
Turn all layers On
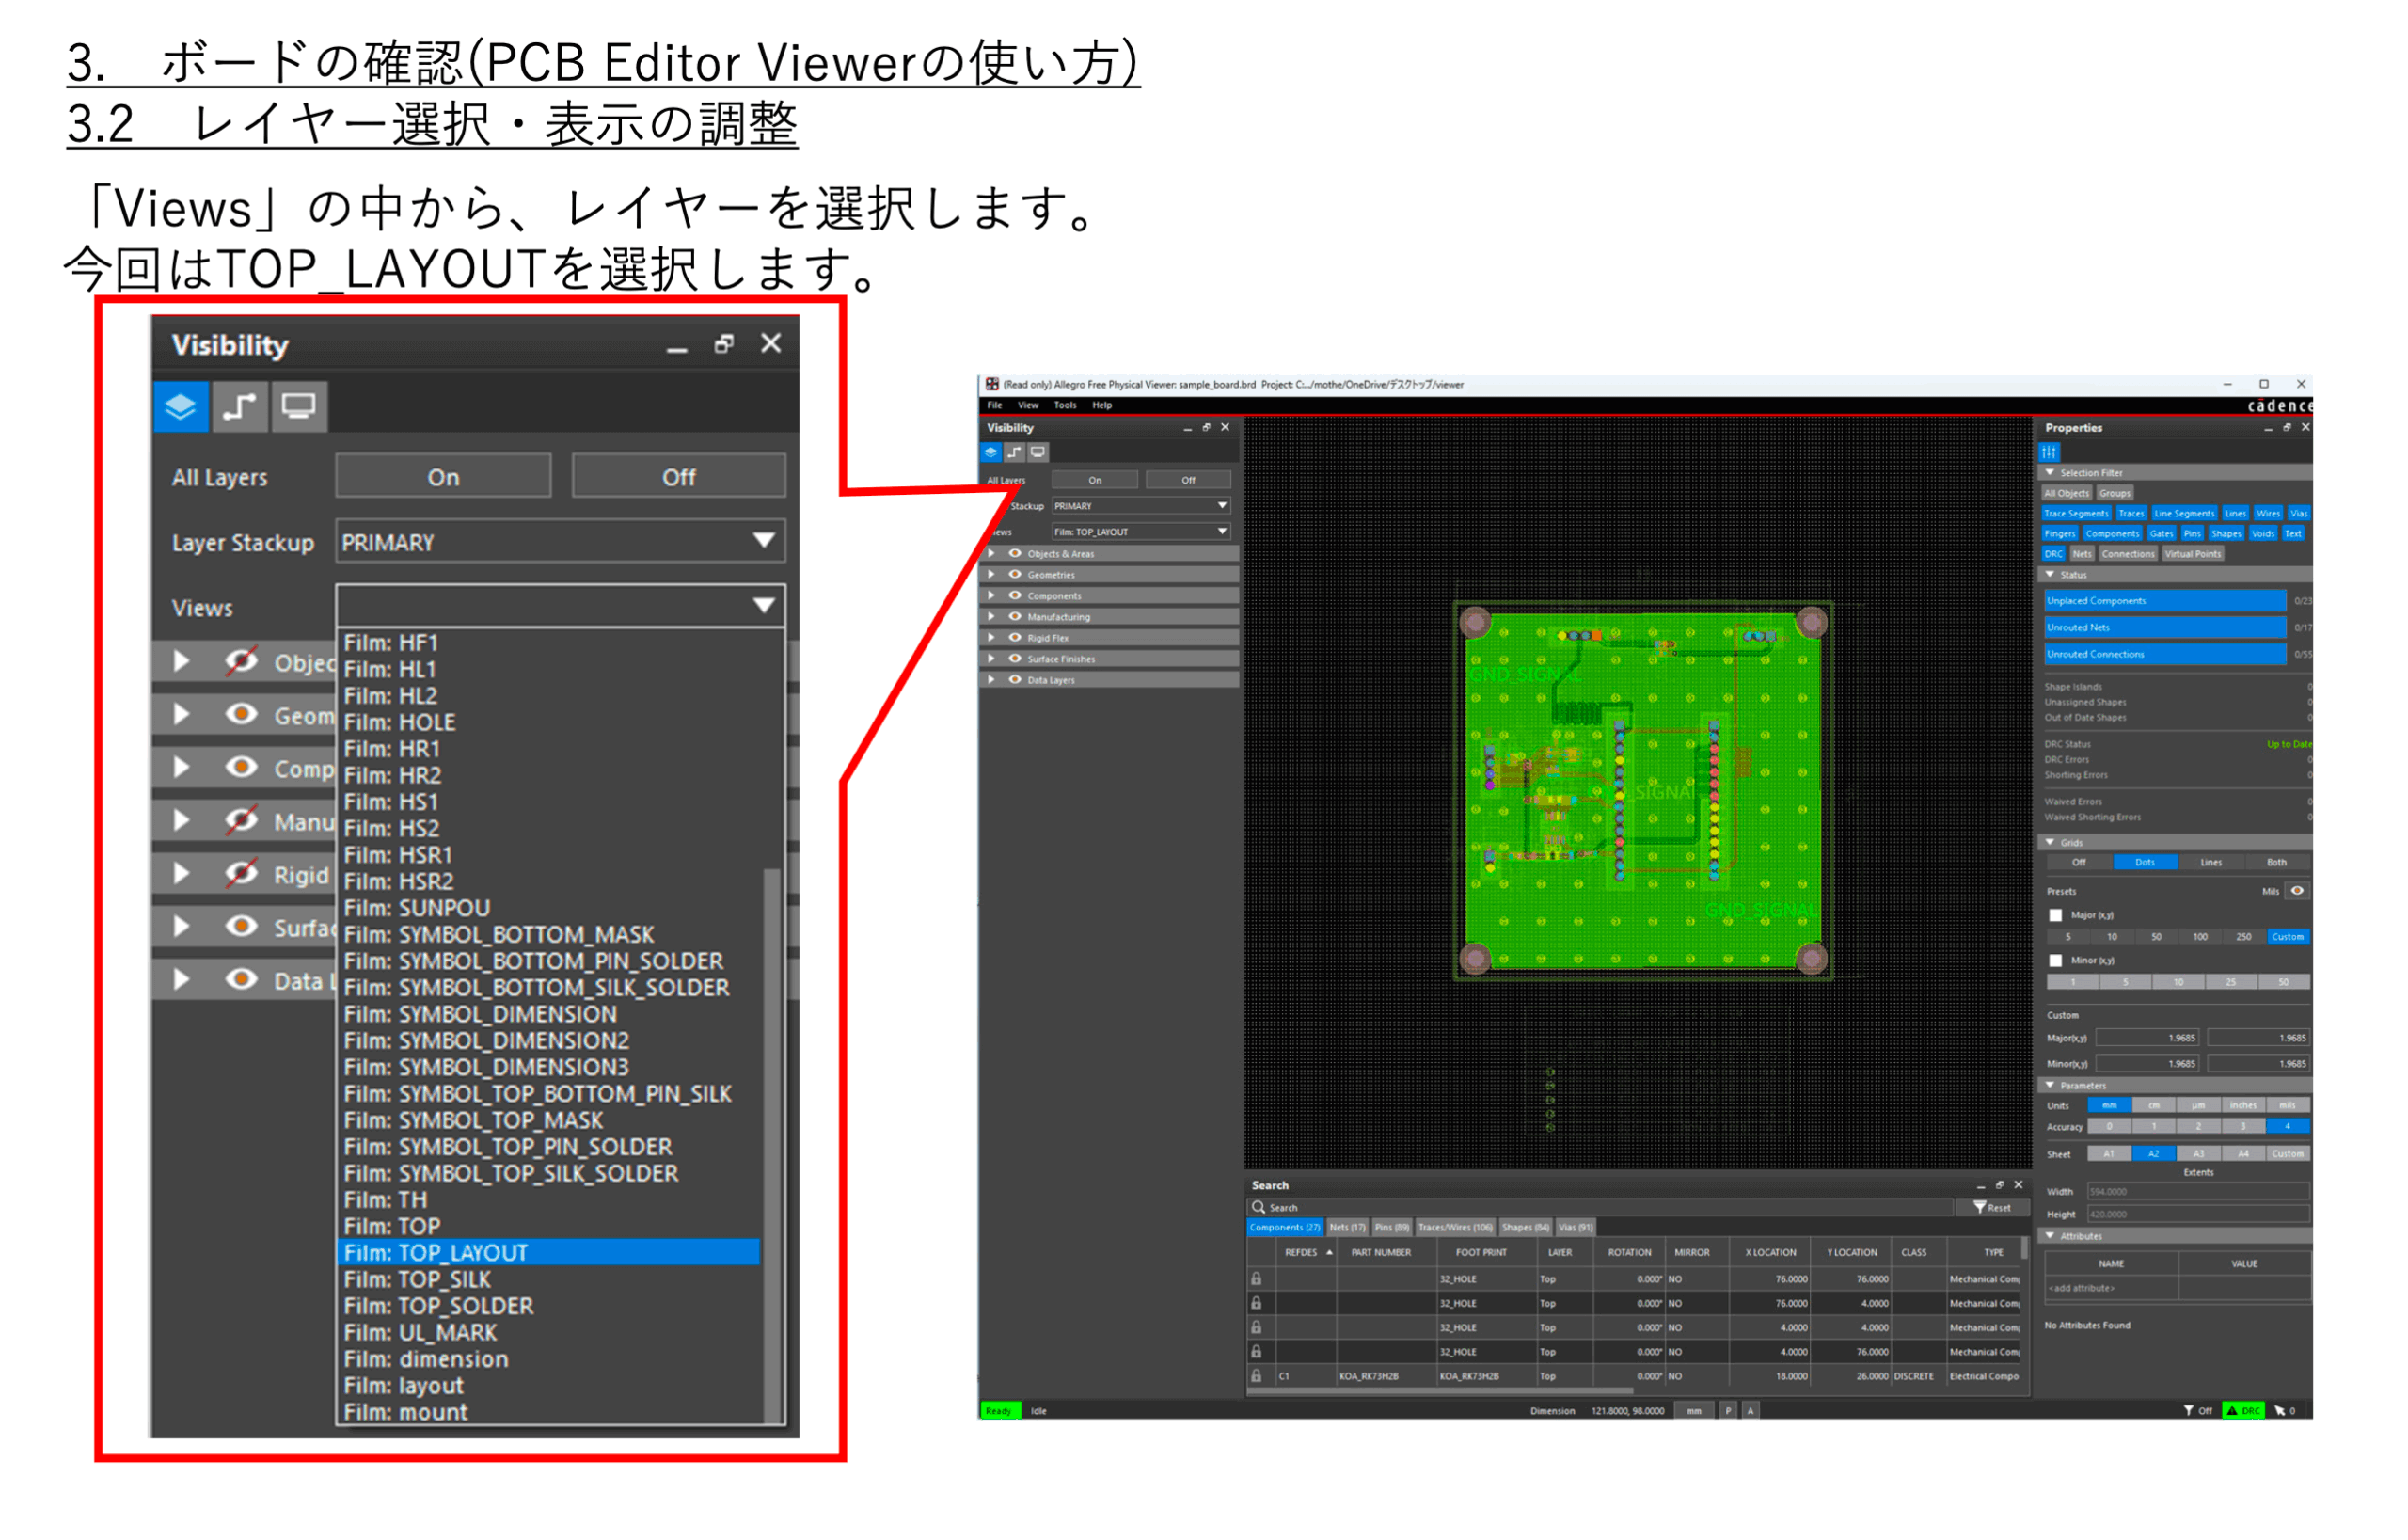(443, 477)
